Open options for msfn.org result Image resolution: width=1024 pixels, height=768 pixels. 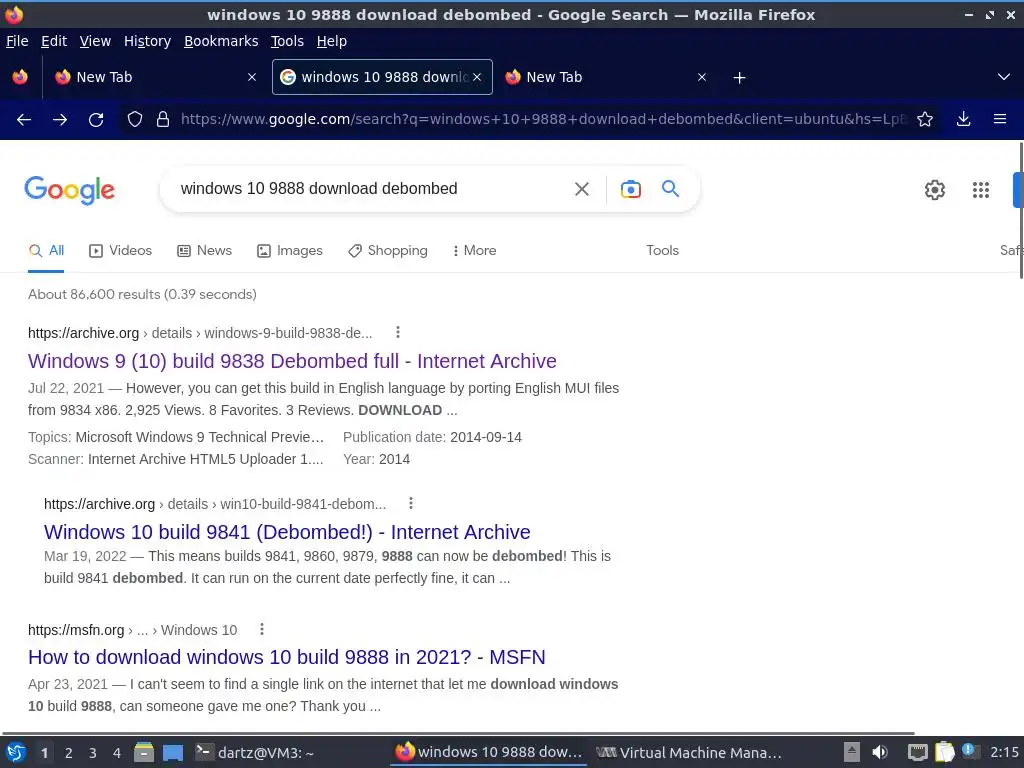tap(262, 629)
